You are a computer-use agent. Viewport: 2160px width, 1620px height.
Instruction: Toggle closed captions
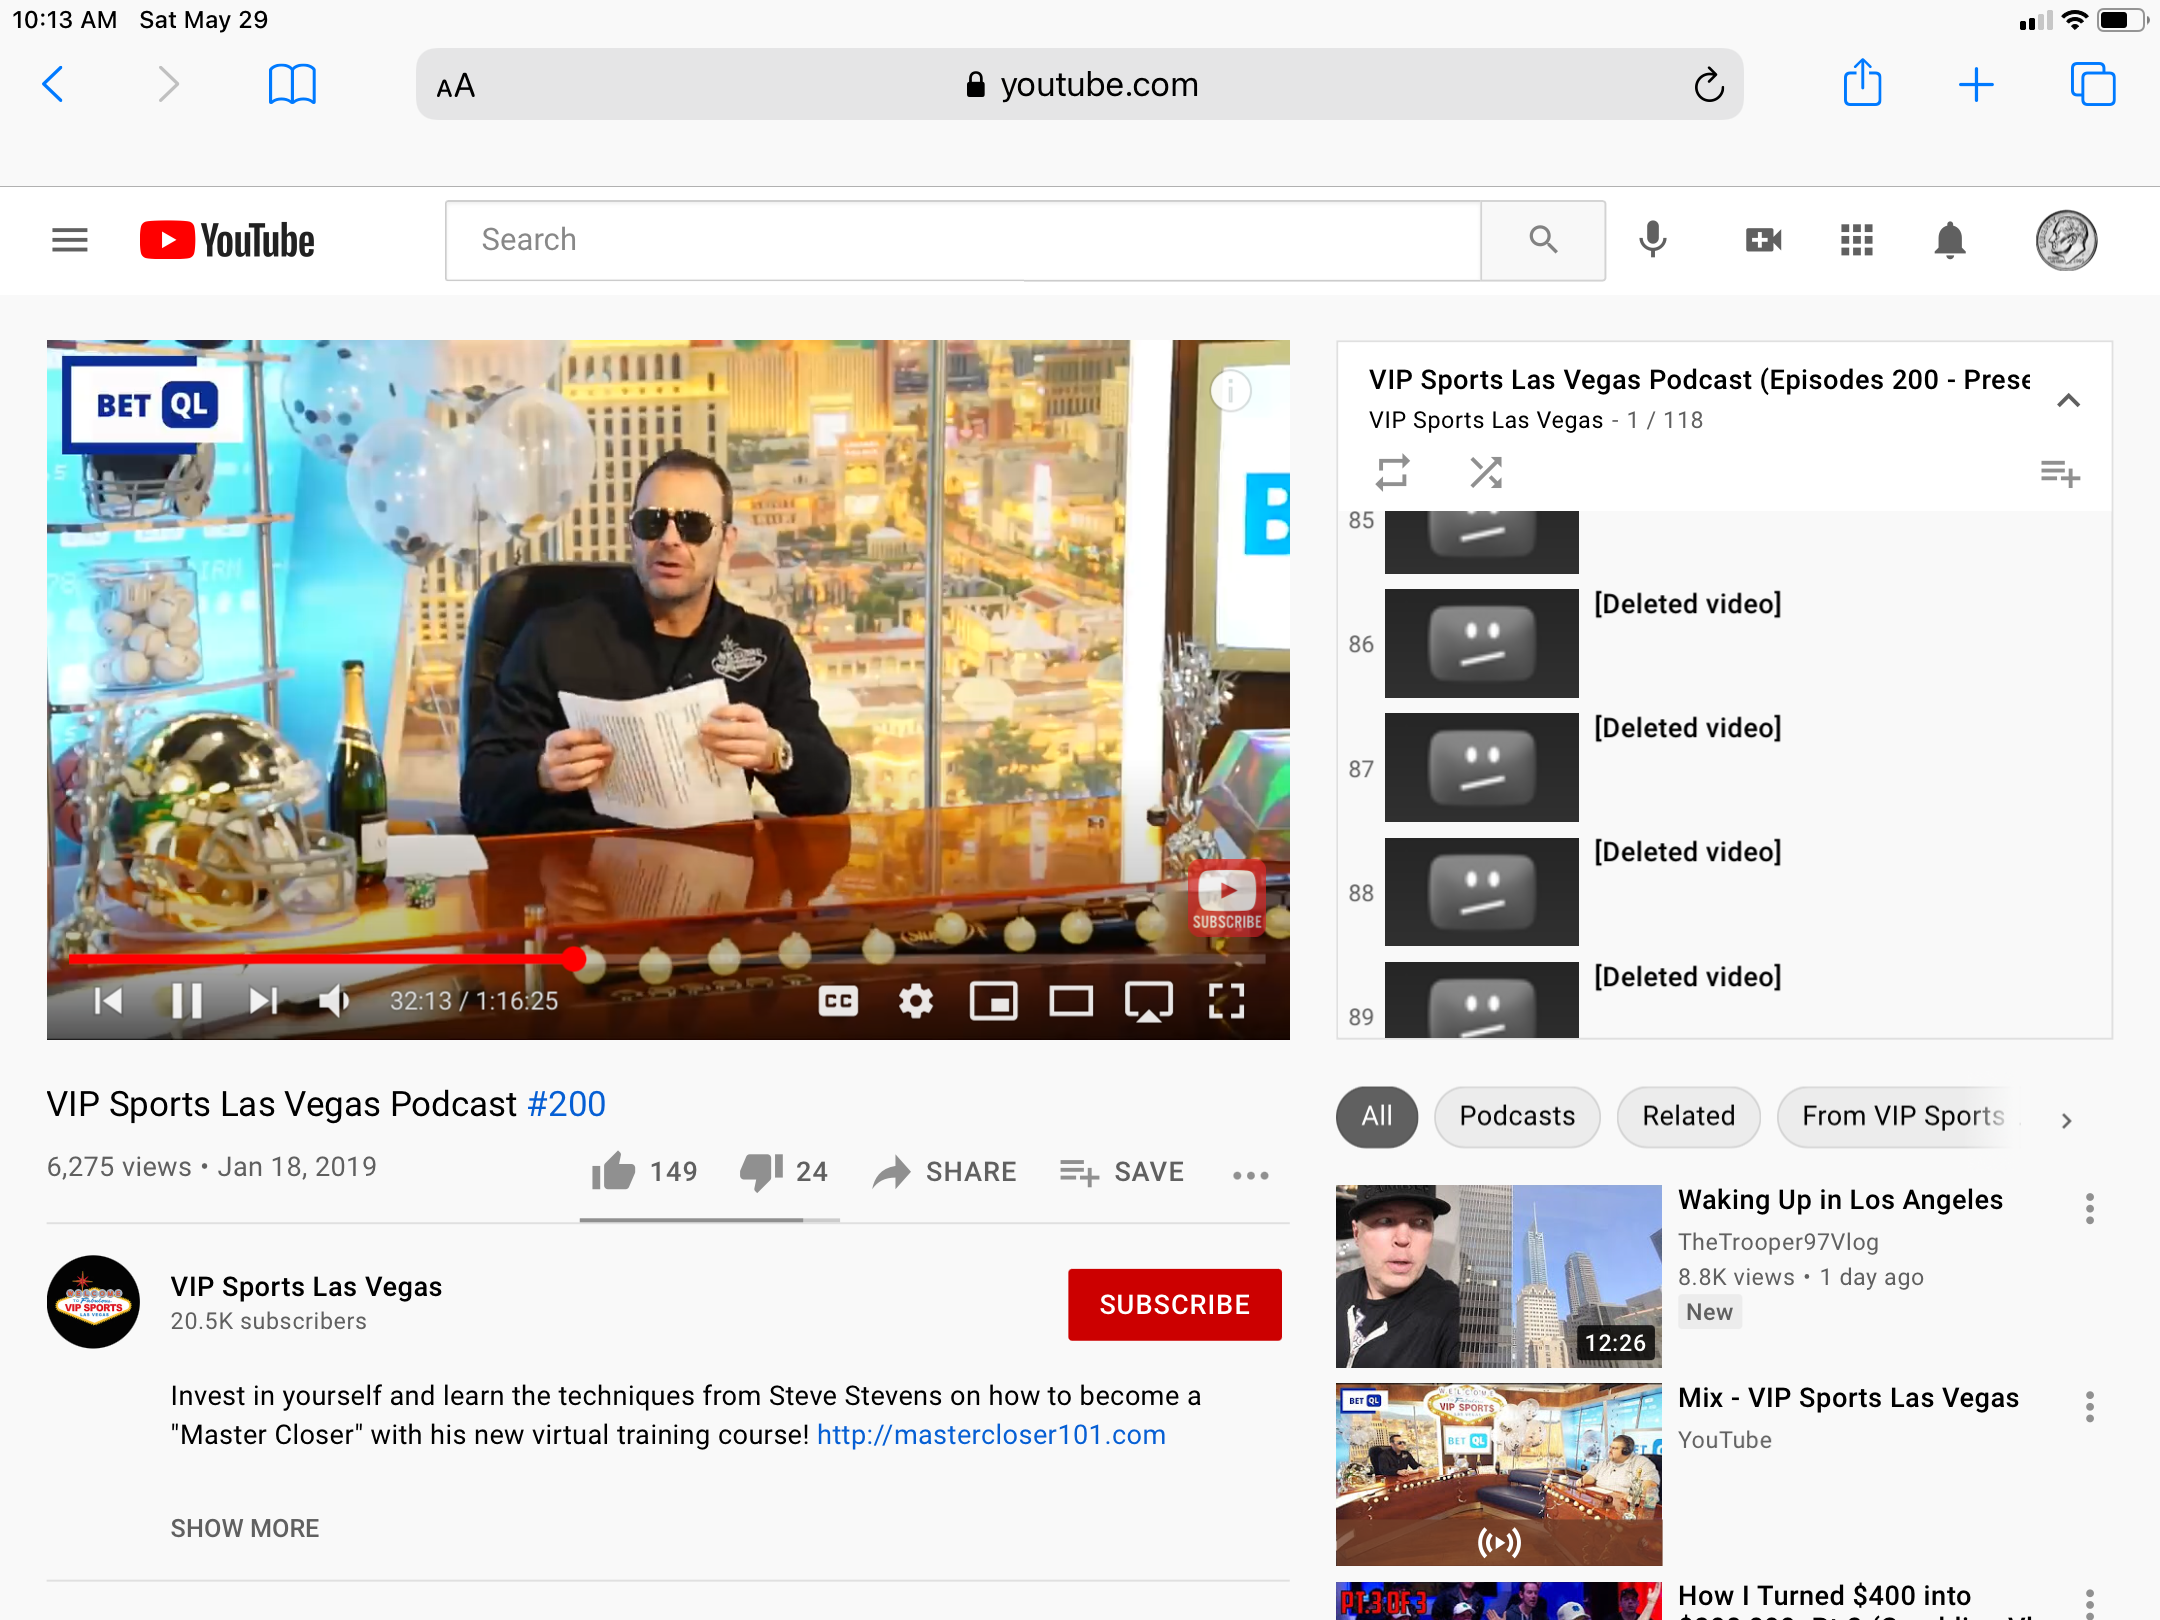pyautogui.click(x=838, y=1001)
